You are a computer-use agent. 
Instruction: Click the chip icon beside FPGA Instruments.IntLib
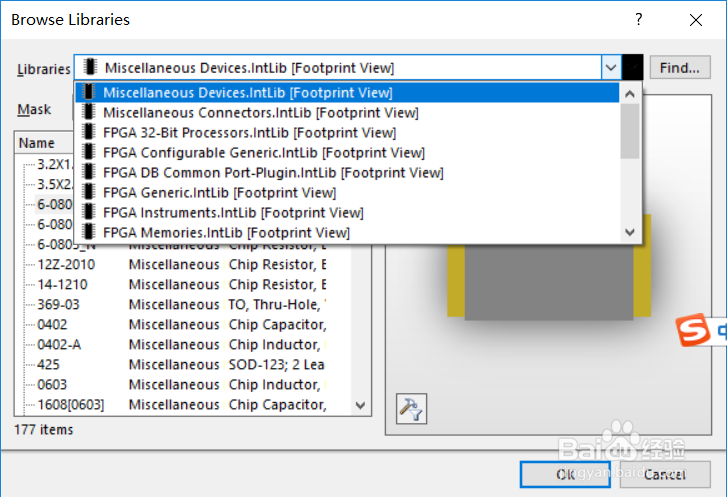(x=90, y=213)
